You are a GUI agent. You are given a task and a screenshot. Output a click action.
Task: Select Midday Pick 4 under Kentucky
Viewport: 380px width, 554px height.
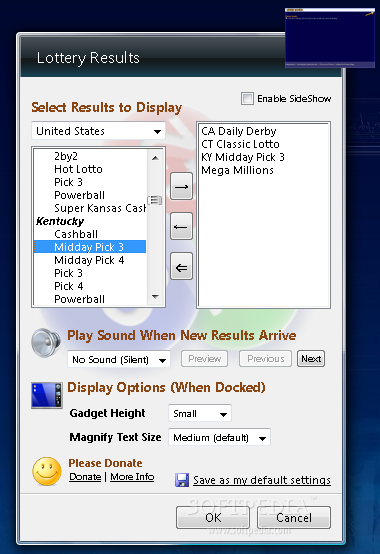pos(89,260)
